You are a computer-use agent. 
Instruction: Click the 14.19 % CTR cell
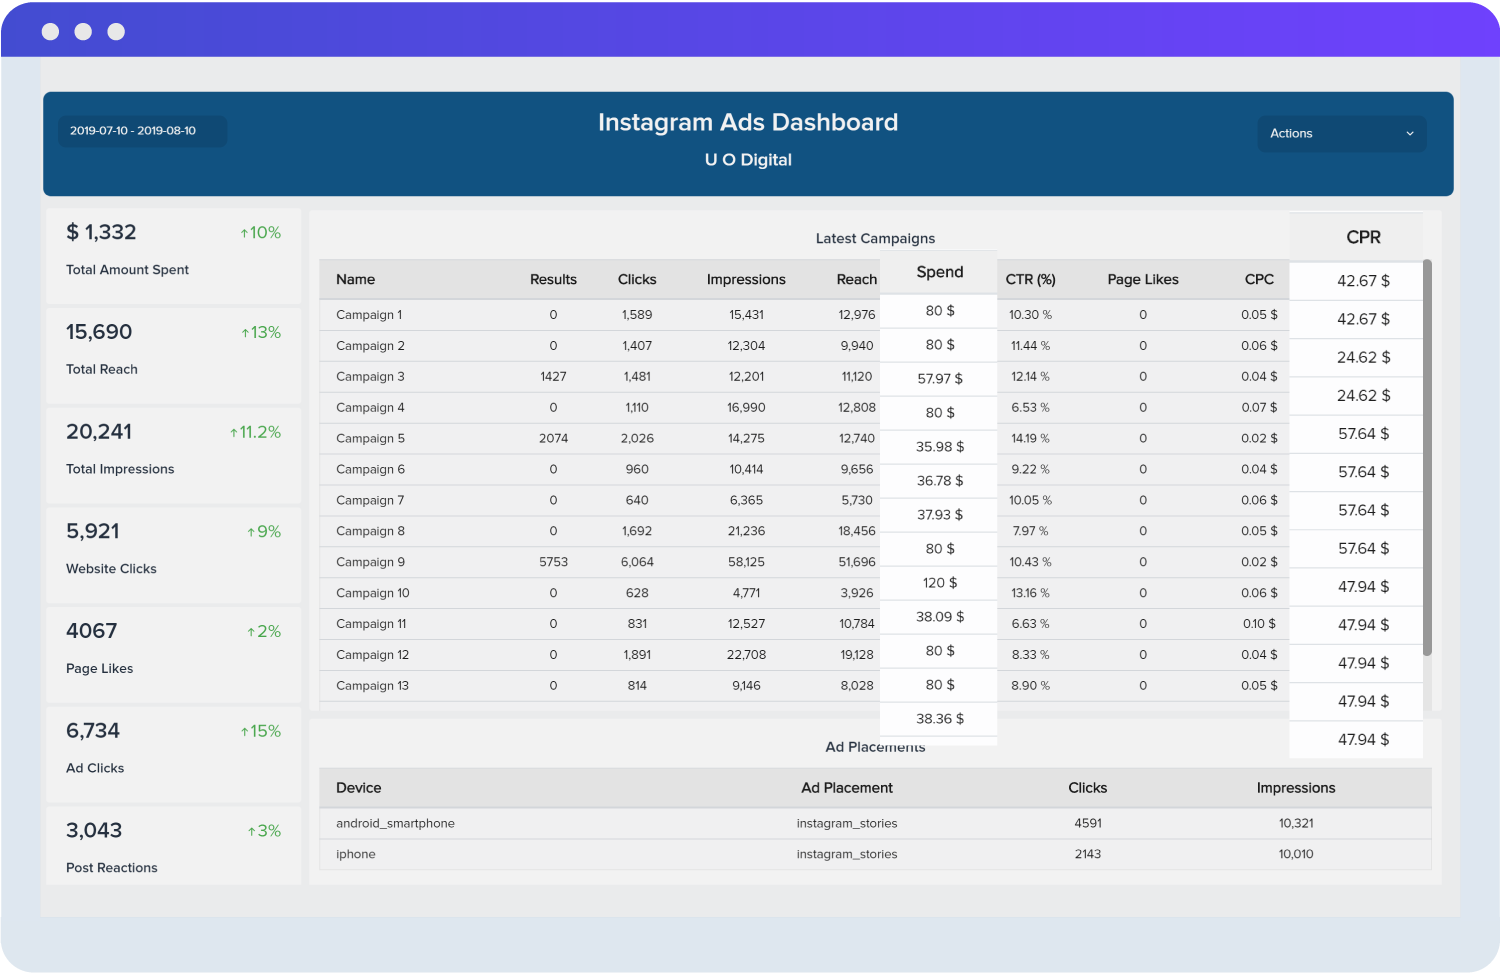pyautogui.click(x=1030, y=439)
